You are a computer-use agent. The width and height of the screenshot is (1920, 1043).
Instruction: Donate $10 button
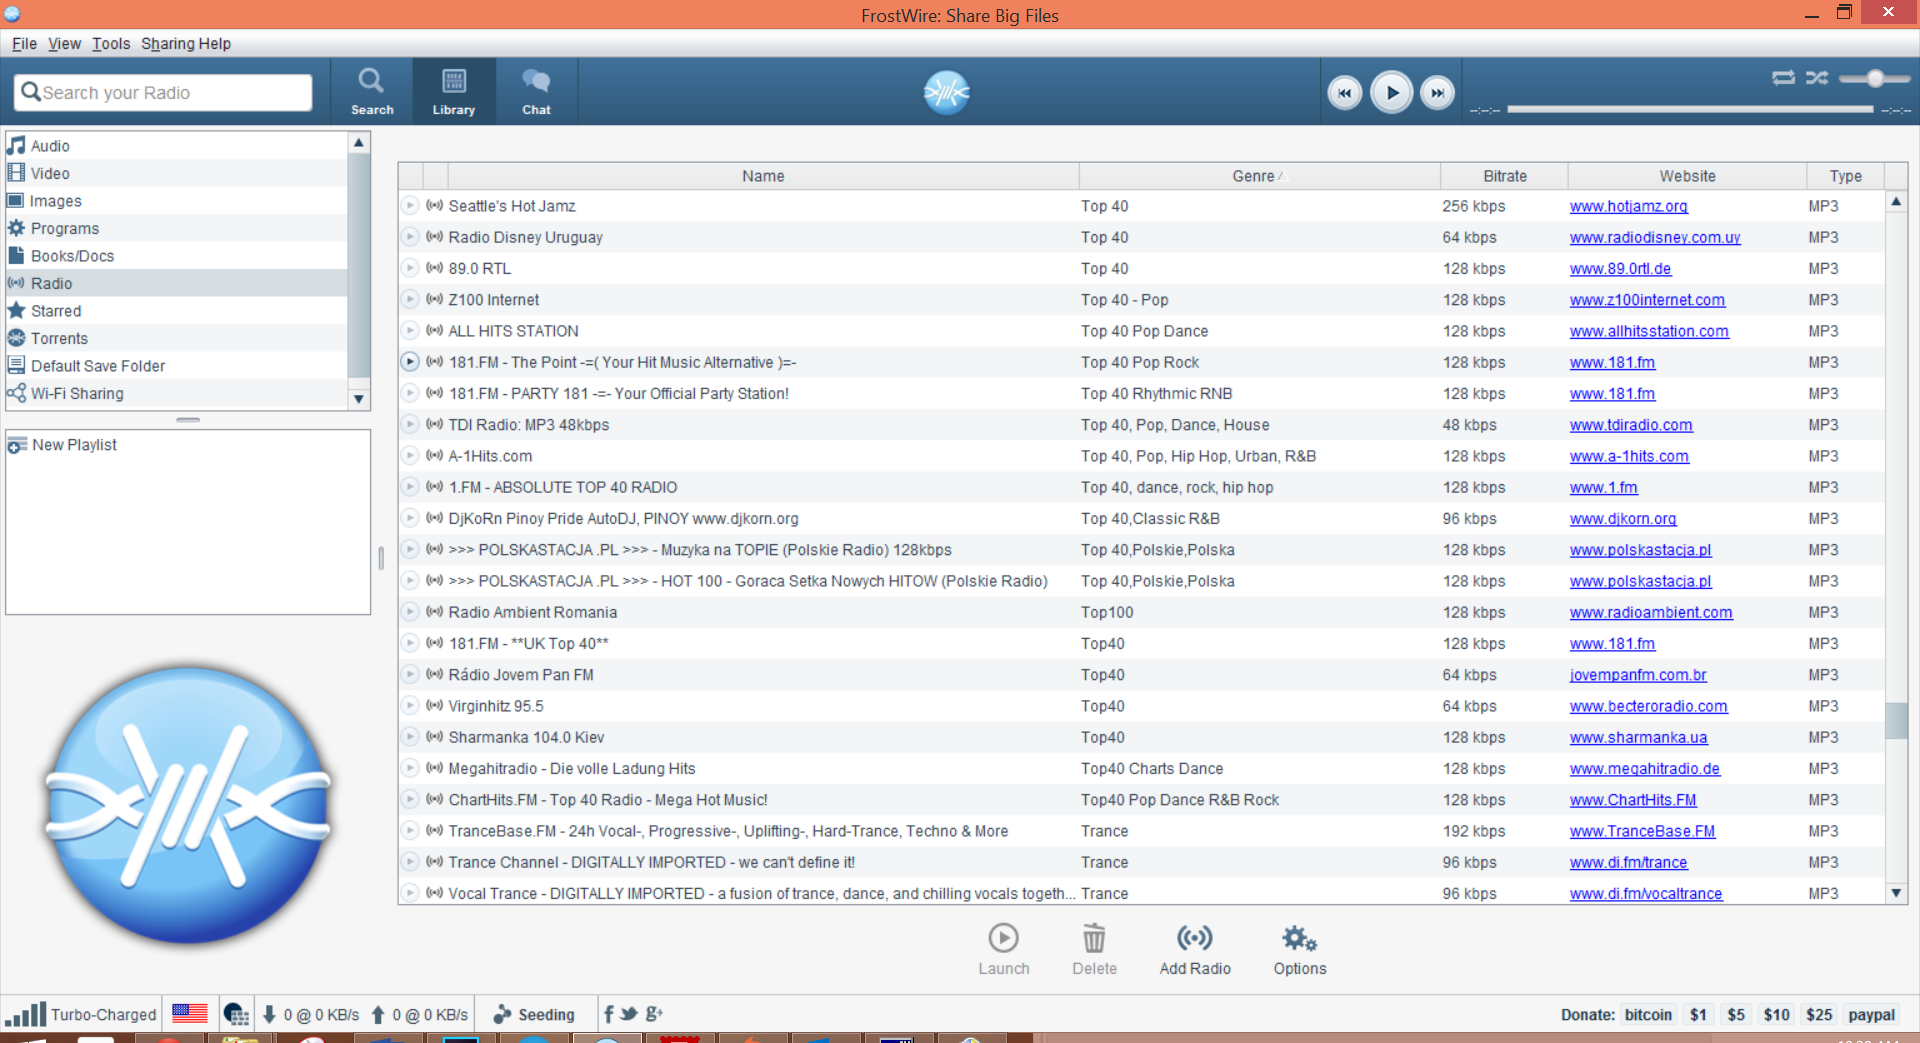[1776, 1014]
